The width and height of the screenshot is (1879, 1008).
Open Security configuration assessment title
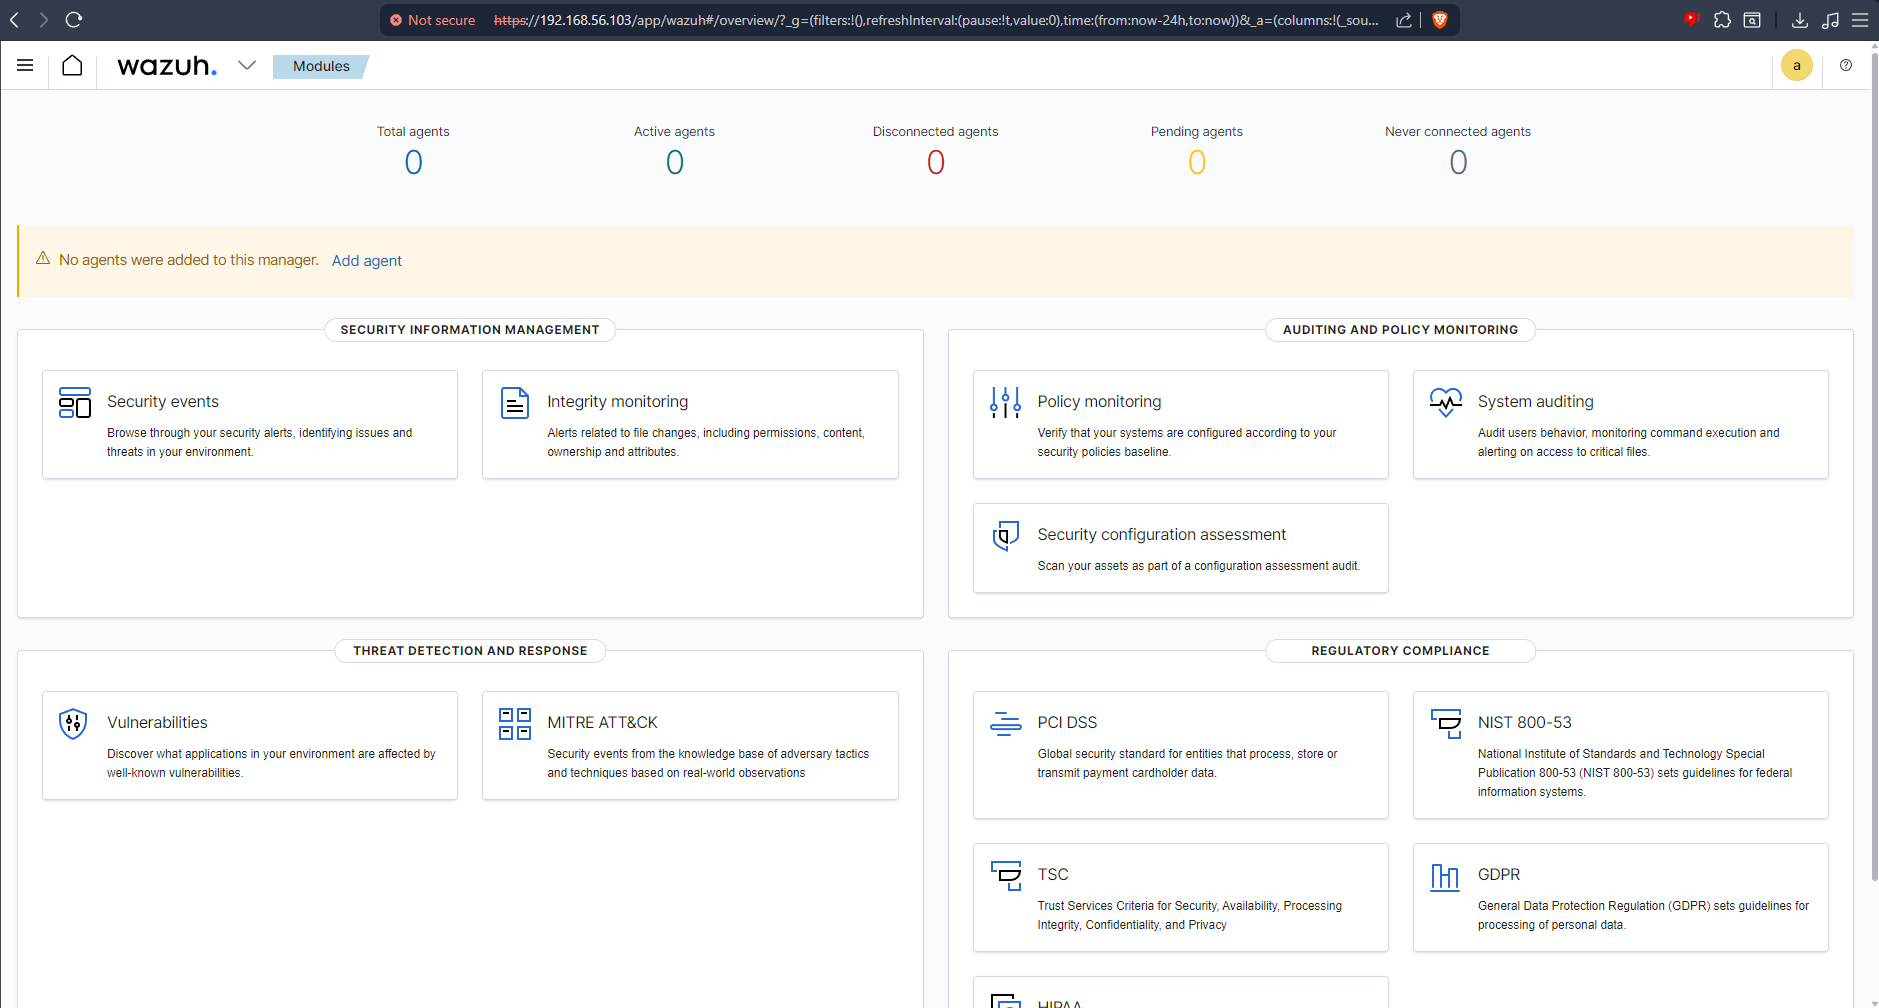(x=1162, y=534)
